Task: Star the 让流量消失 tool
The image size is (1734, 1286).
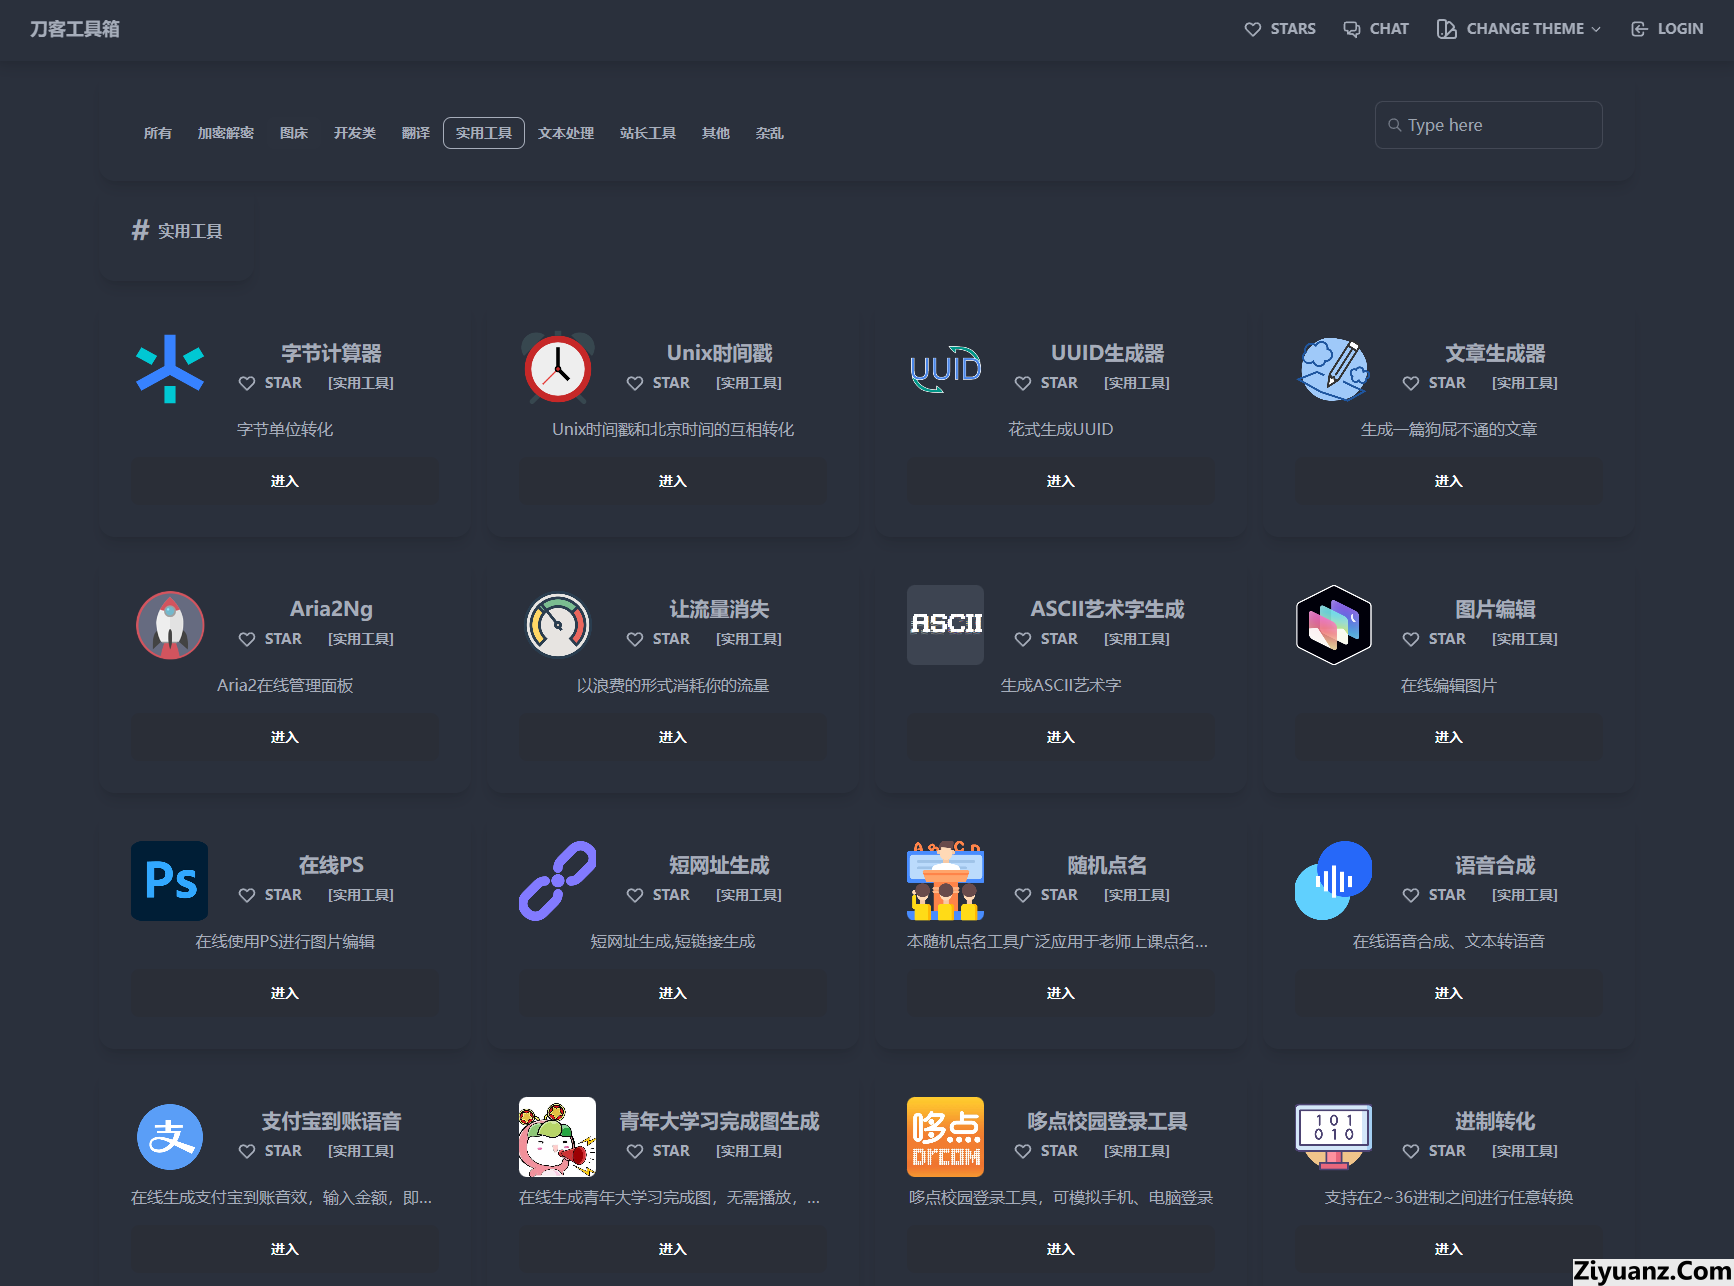Action: tap(658, 639)
